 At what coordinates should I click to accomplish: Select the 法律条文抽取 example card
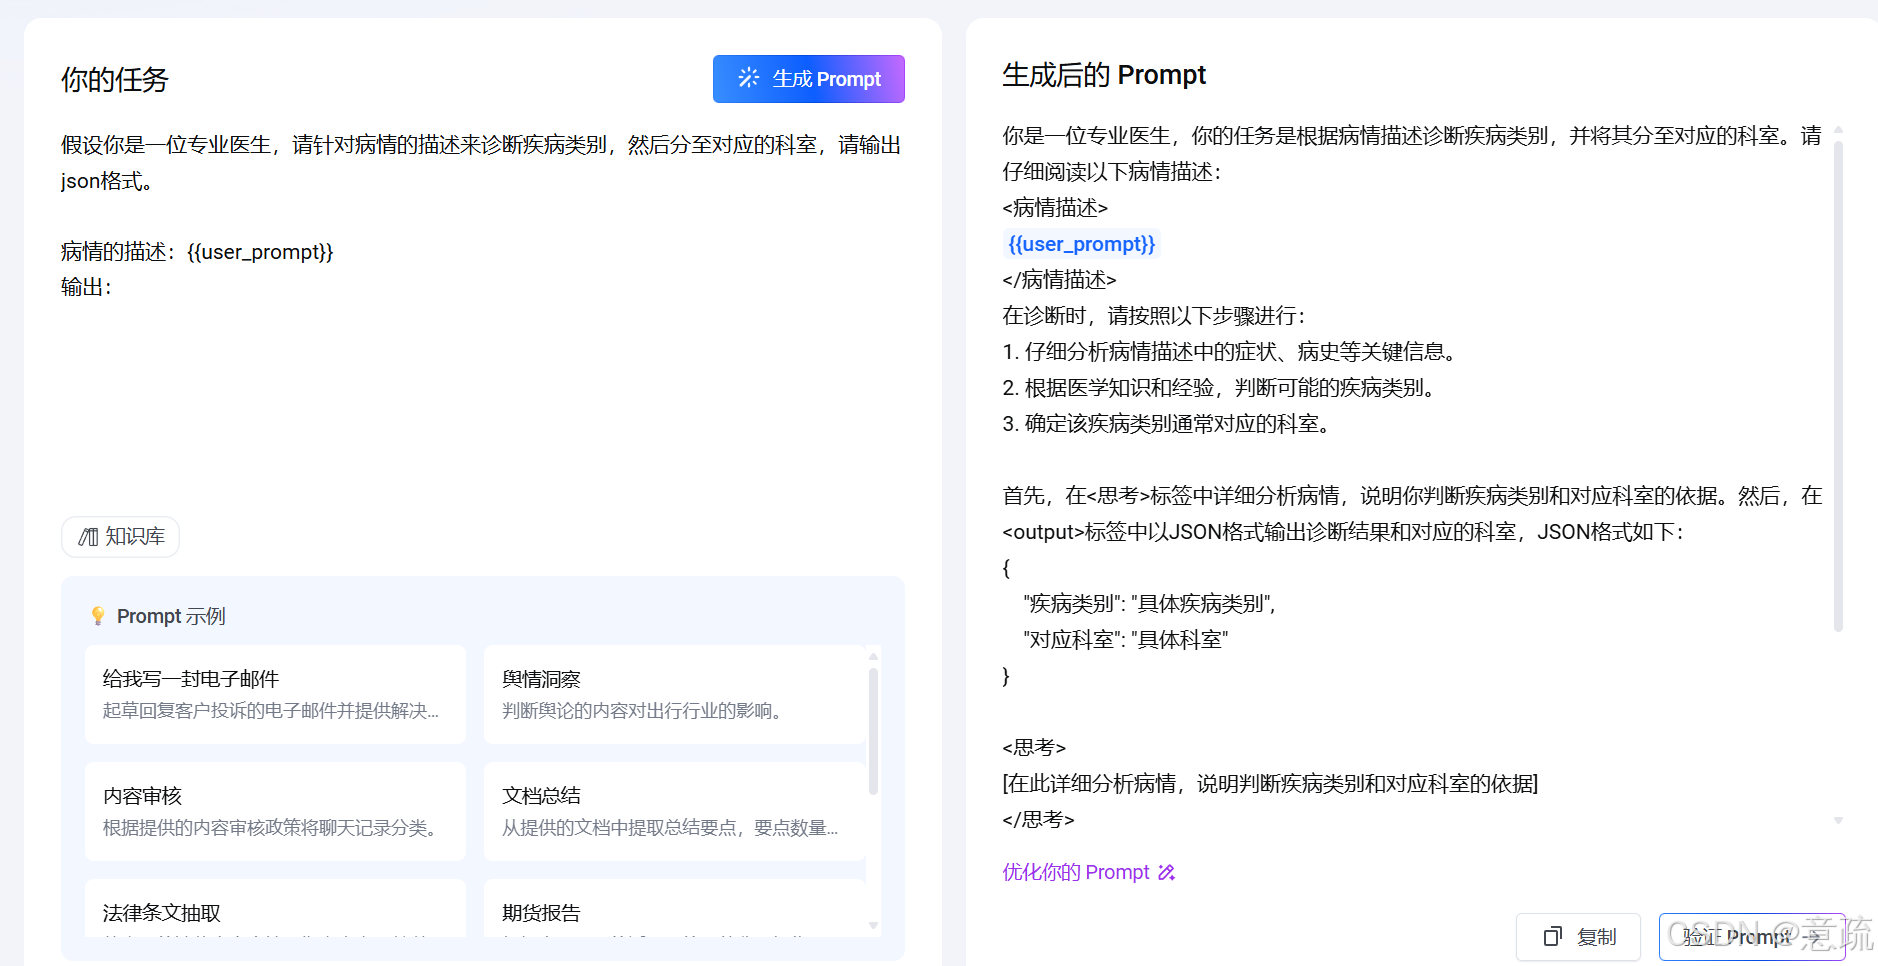pos(274,912)
